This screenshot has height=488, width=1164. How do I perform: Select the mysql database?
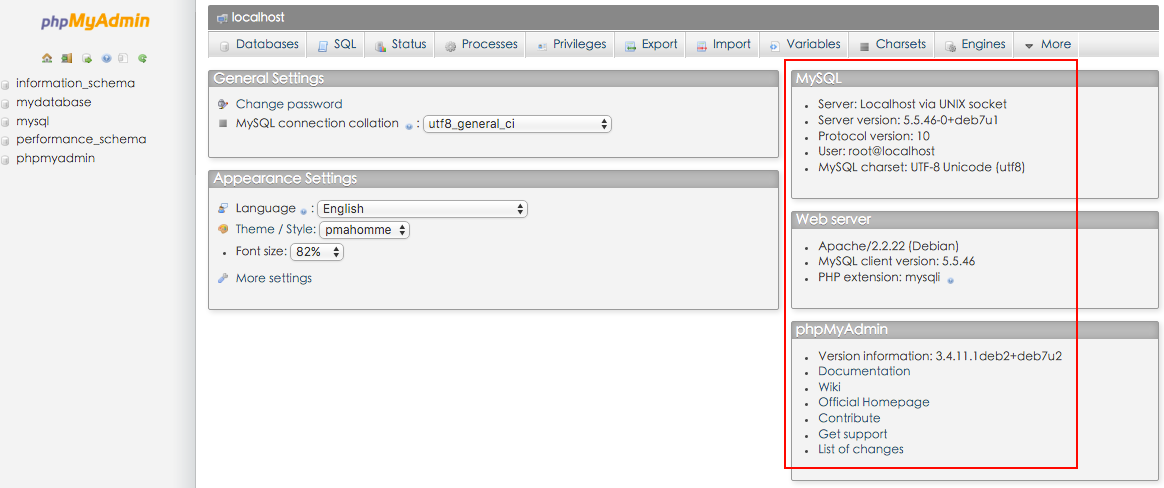[x=33, y=121]
